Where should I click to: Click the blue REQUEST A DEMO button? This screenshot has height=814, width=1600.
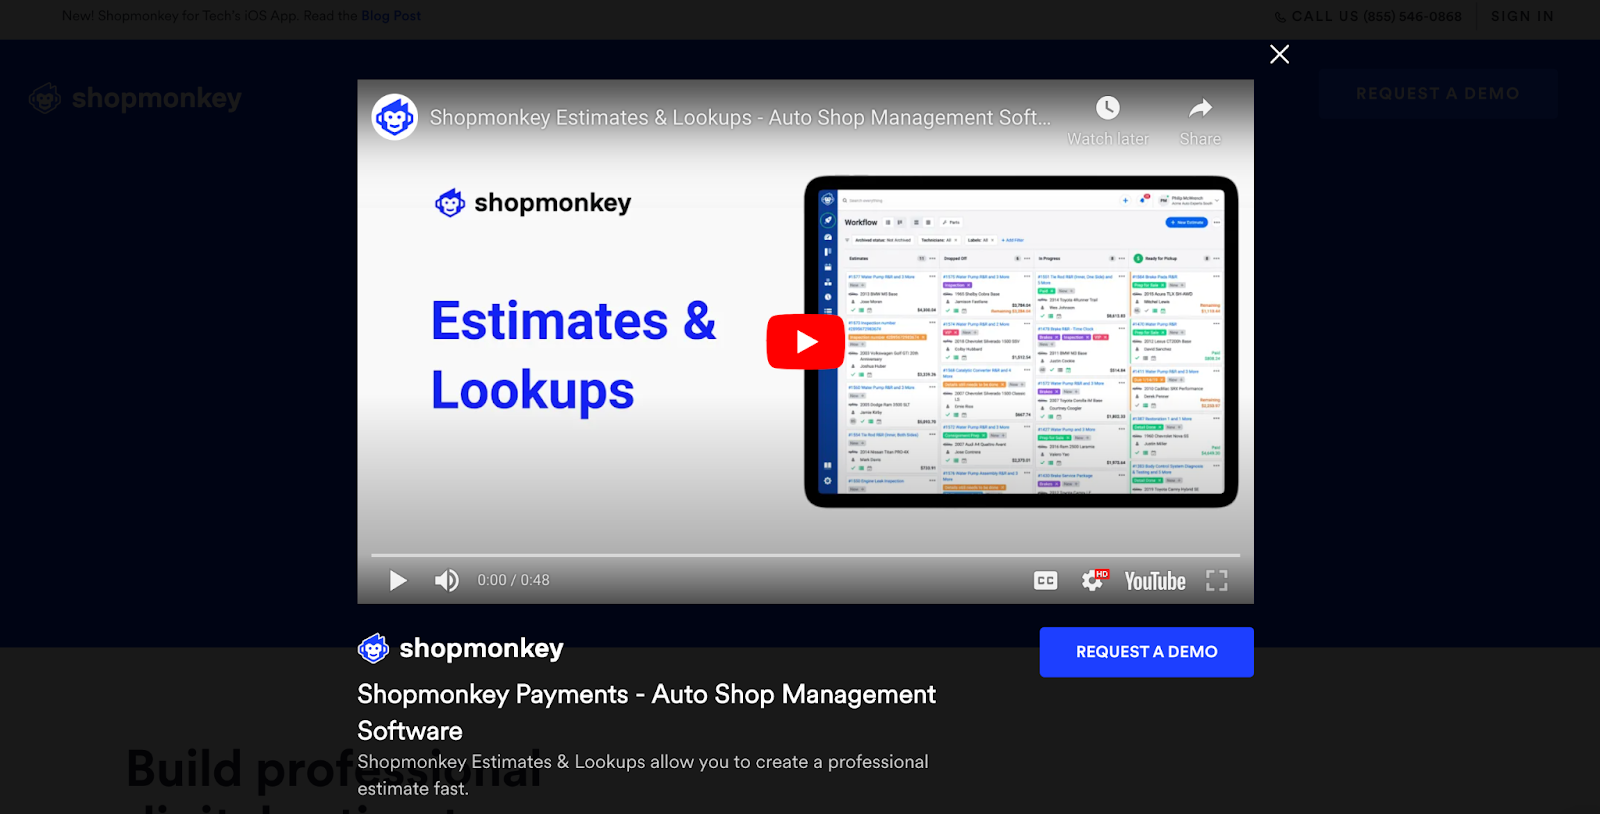[1146, 652]
